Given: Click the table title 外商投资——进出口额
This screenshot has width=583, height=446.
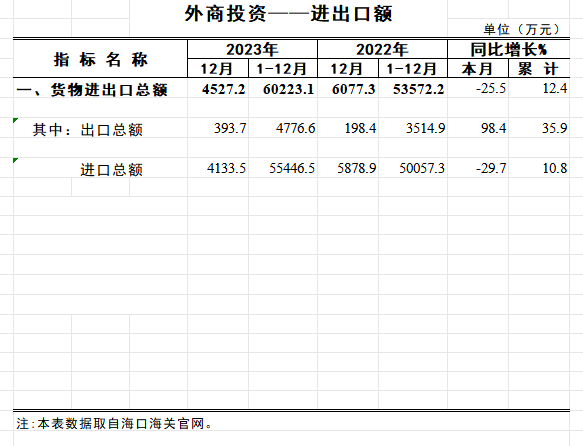Looking at the screenshot, I should pyautogui.click(x=289, y=14).
